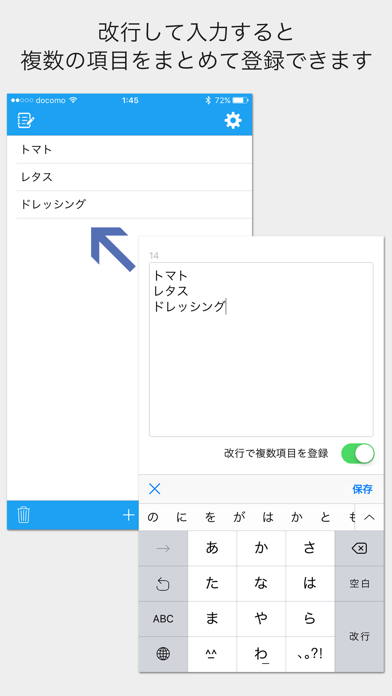This screenshot has height=696, width=392.
Task: Tap the た key
Action: click(x=212, y=584)
